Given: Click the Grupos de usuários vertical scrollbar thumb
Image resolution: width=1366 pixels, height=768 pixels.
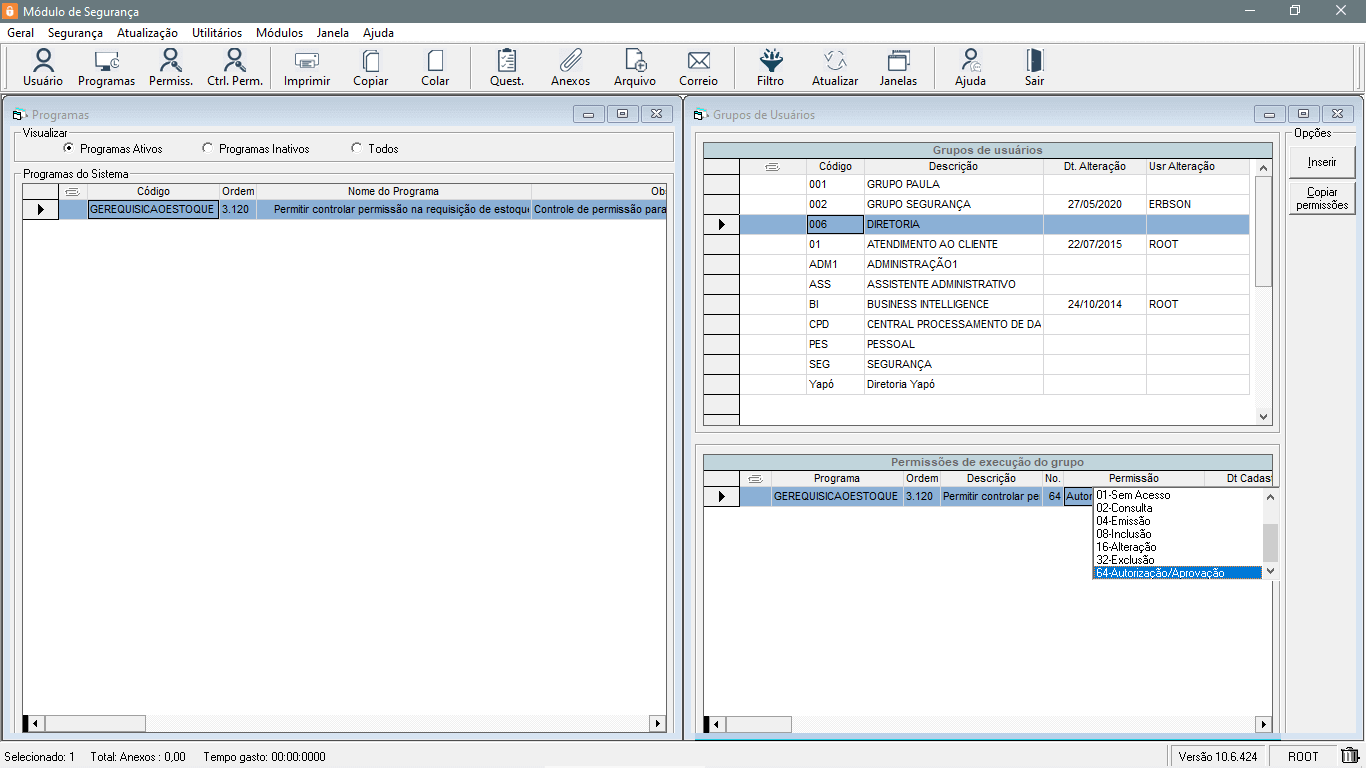Looking at the screenshot, I should click(x=1263, y=232).
